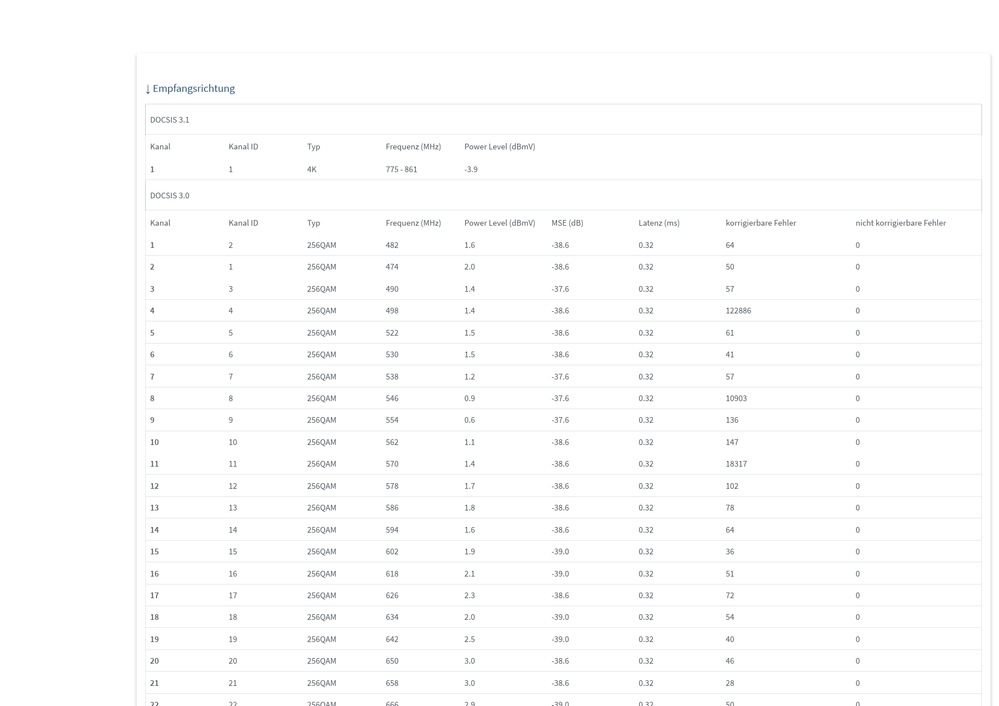Click the 122886 correctable errors value

click(738, 311)
